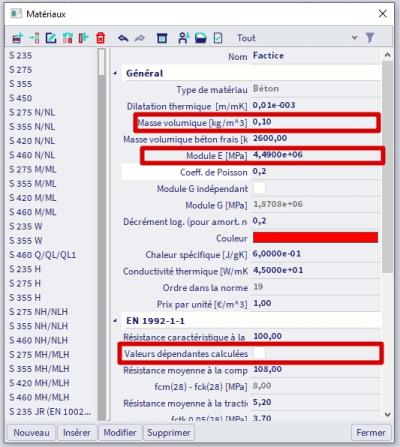The height and width of the screenshot is (447, 400).
Task: Click the Modifier button
Action: coord(120,433)
